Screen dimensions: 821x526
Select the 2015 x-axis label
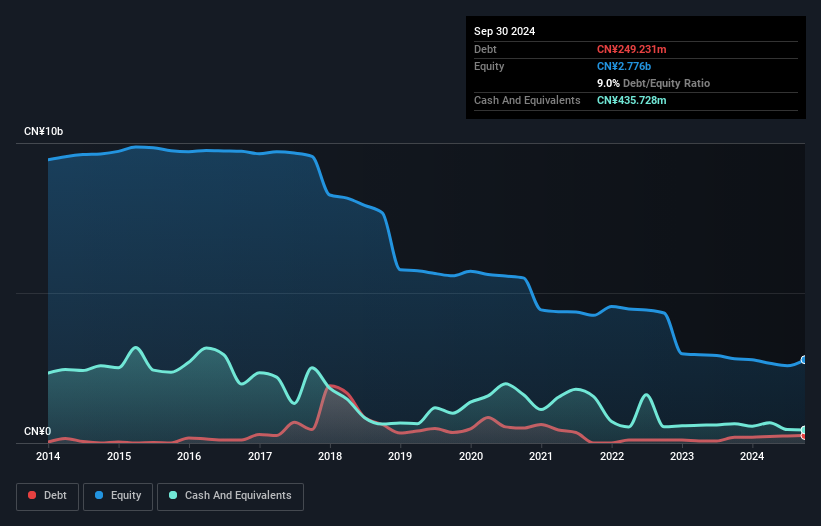[119, 456]
